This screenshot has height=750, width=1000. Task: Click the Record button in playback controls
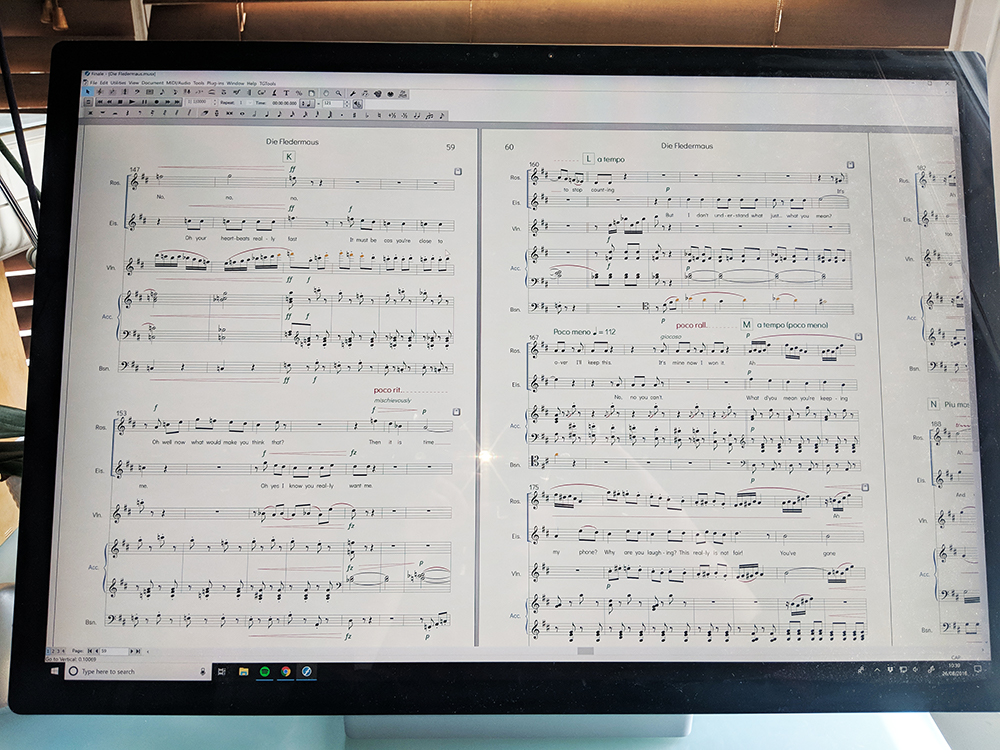point(156,102)
